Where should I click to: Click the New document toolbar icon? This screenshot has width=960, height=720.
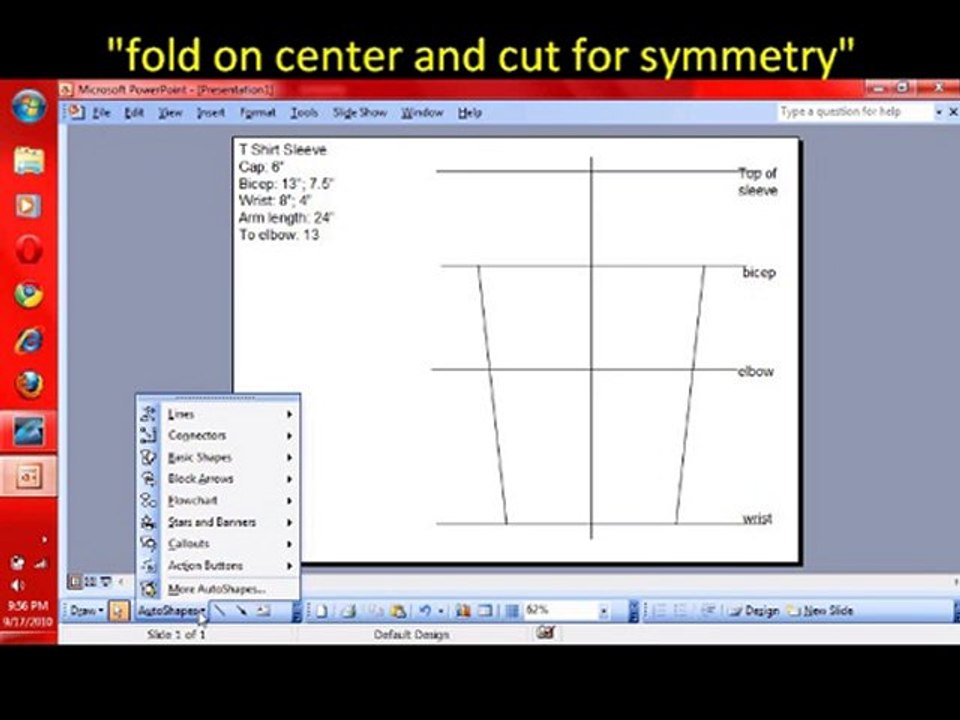point(321,610)
